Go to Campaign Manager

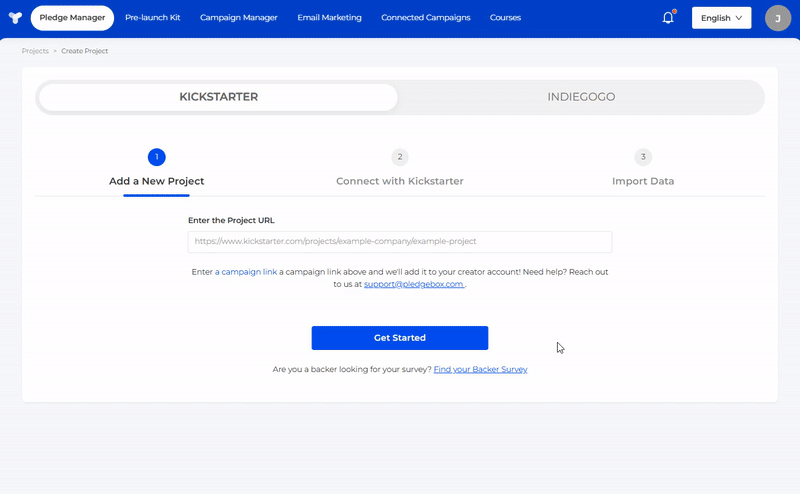[237, 18]
